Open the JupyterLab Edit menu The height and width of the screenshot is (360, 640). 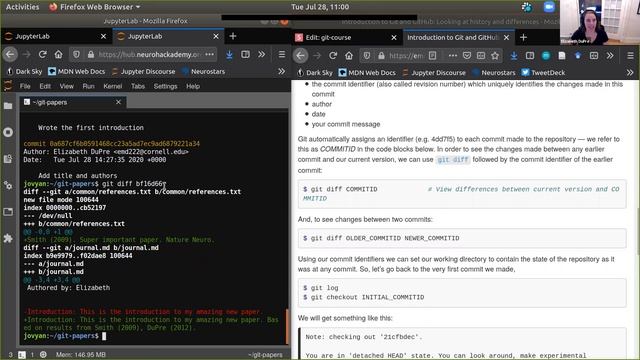[45, 86]
